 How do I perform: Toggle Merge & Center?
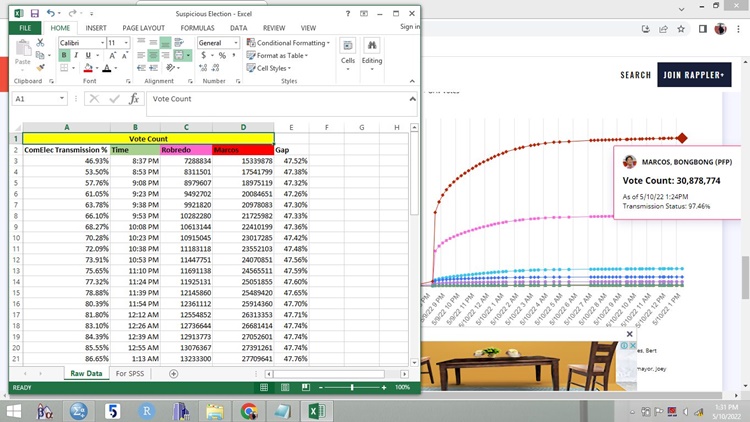pyautogui.click(x=179, y=56)
